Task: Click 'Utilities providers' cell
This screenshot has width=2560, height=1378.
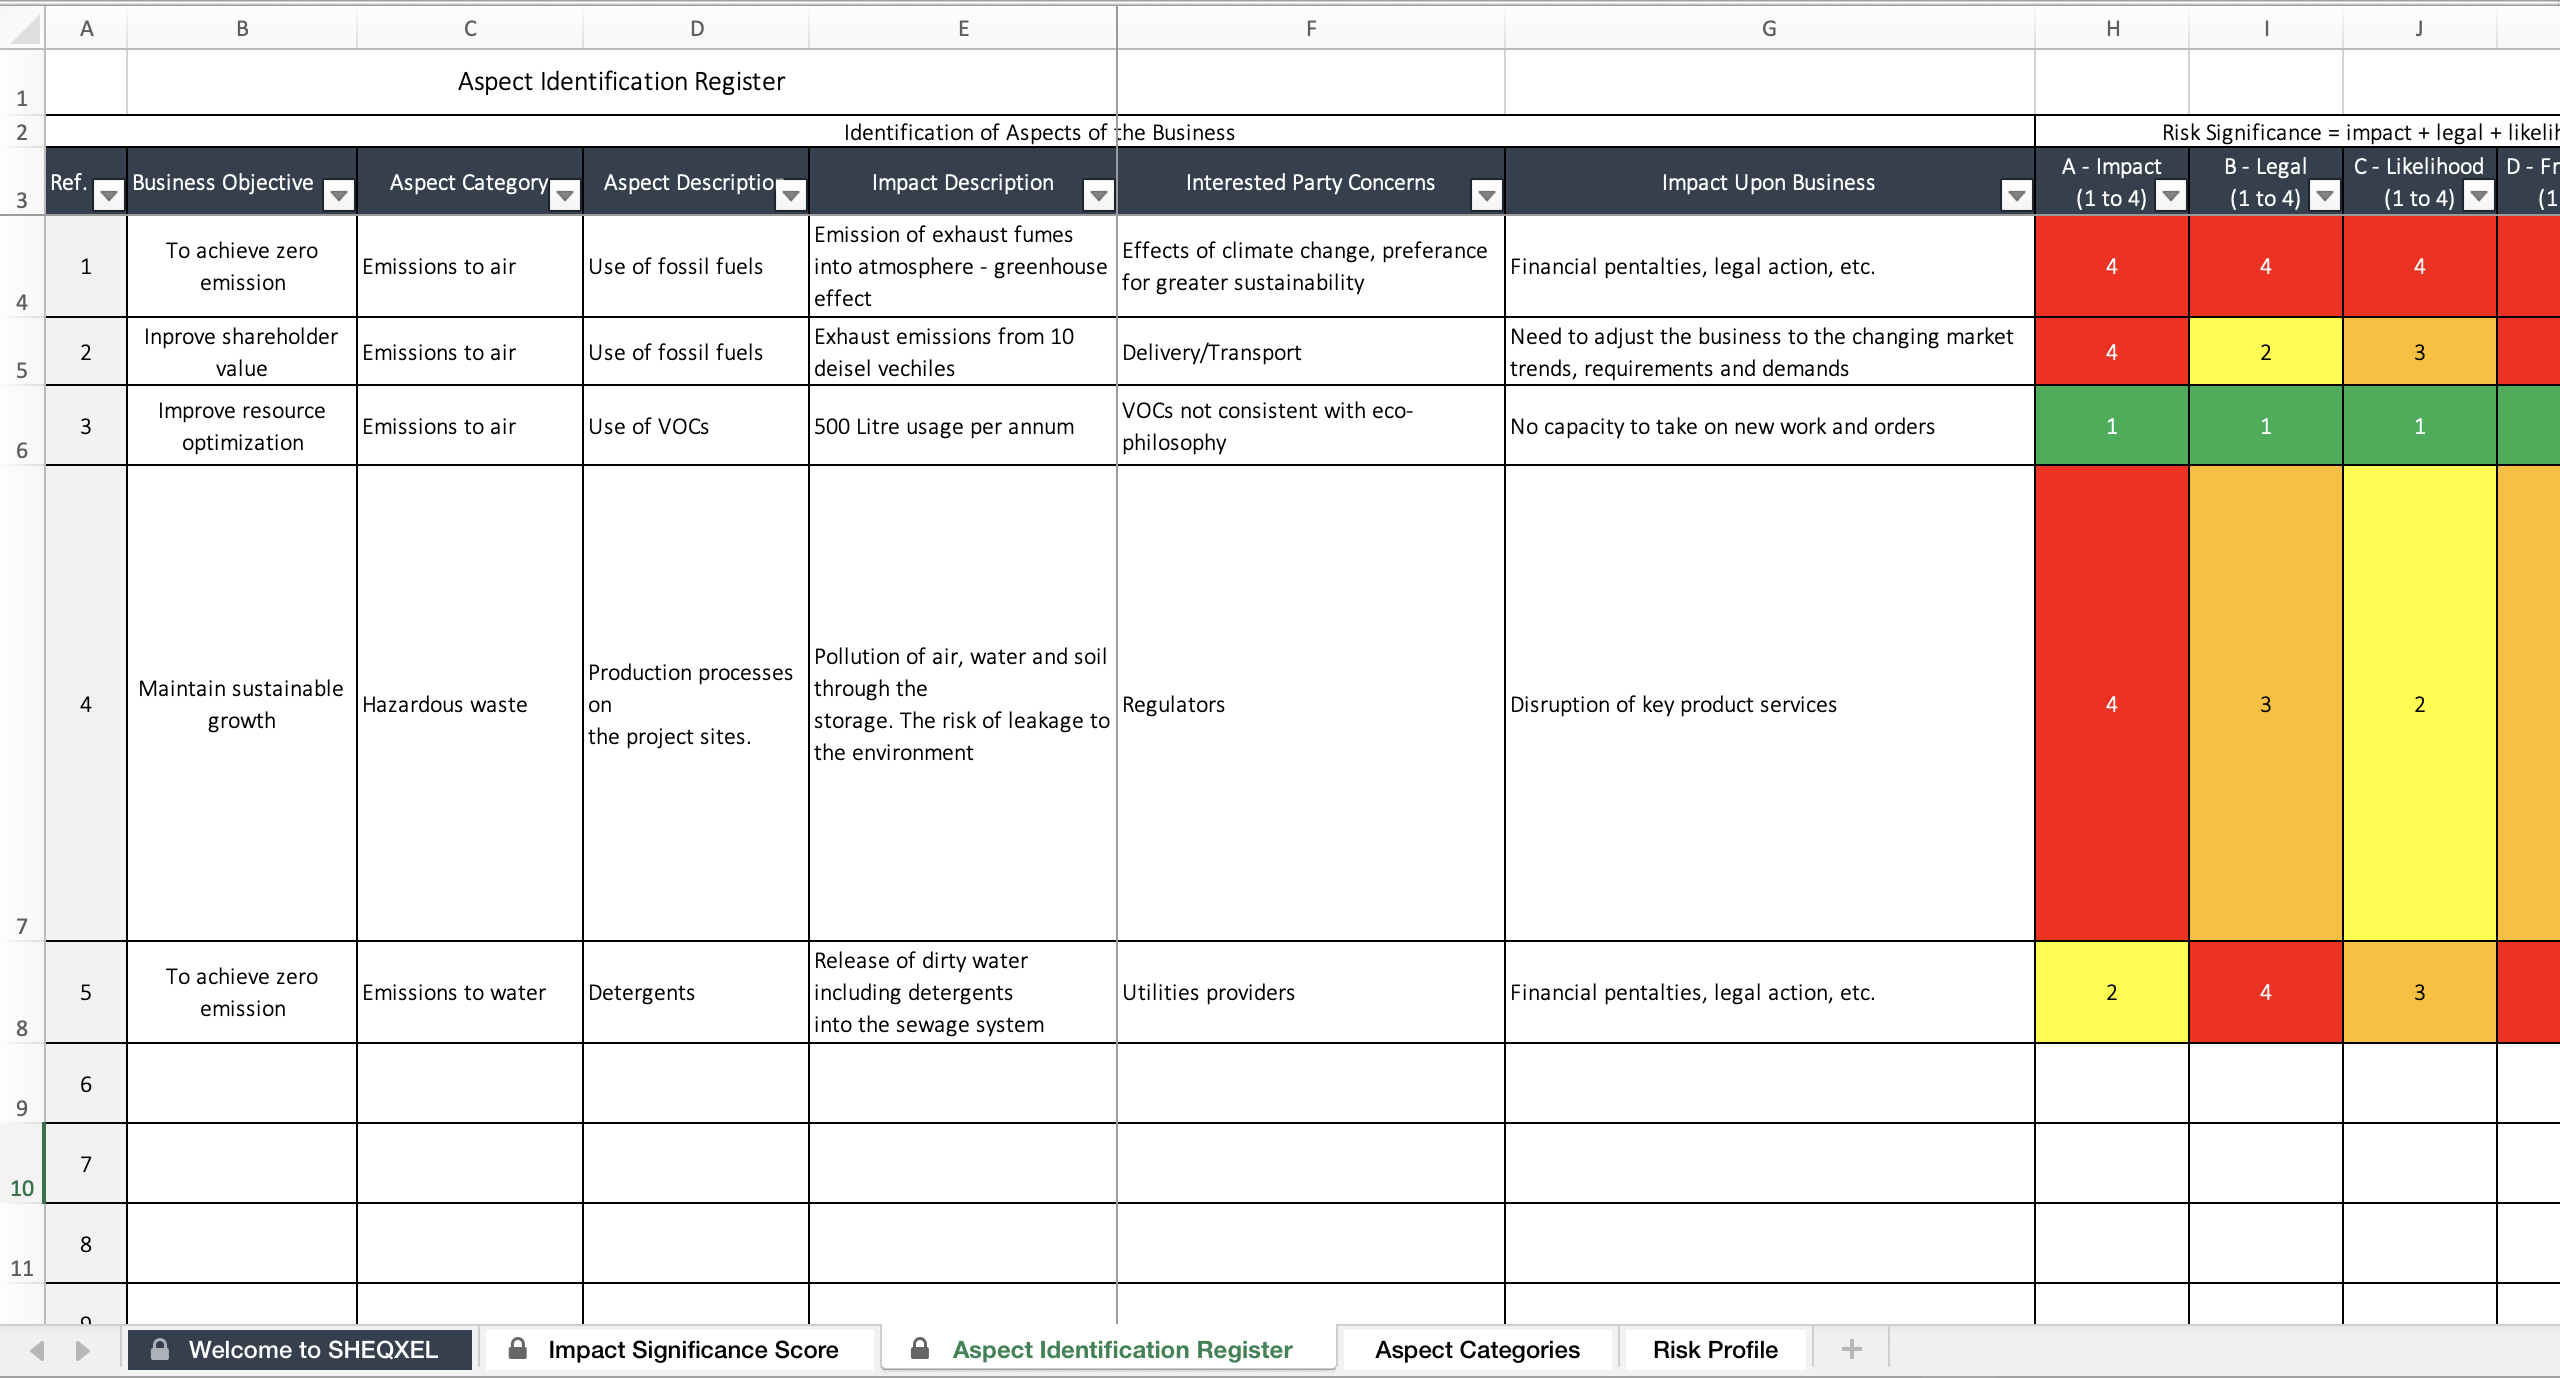Action: tap(1311, 992)
